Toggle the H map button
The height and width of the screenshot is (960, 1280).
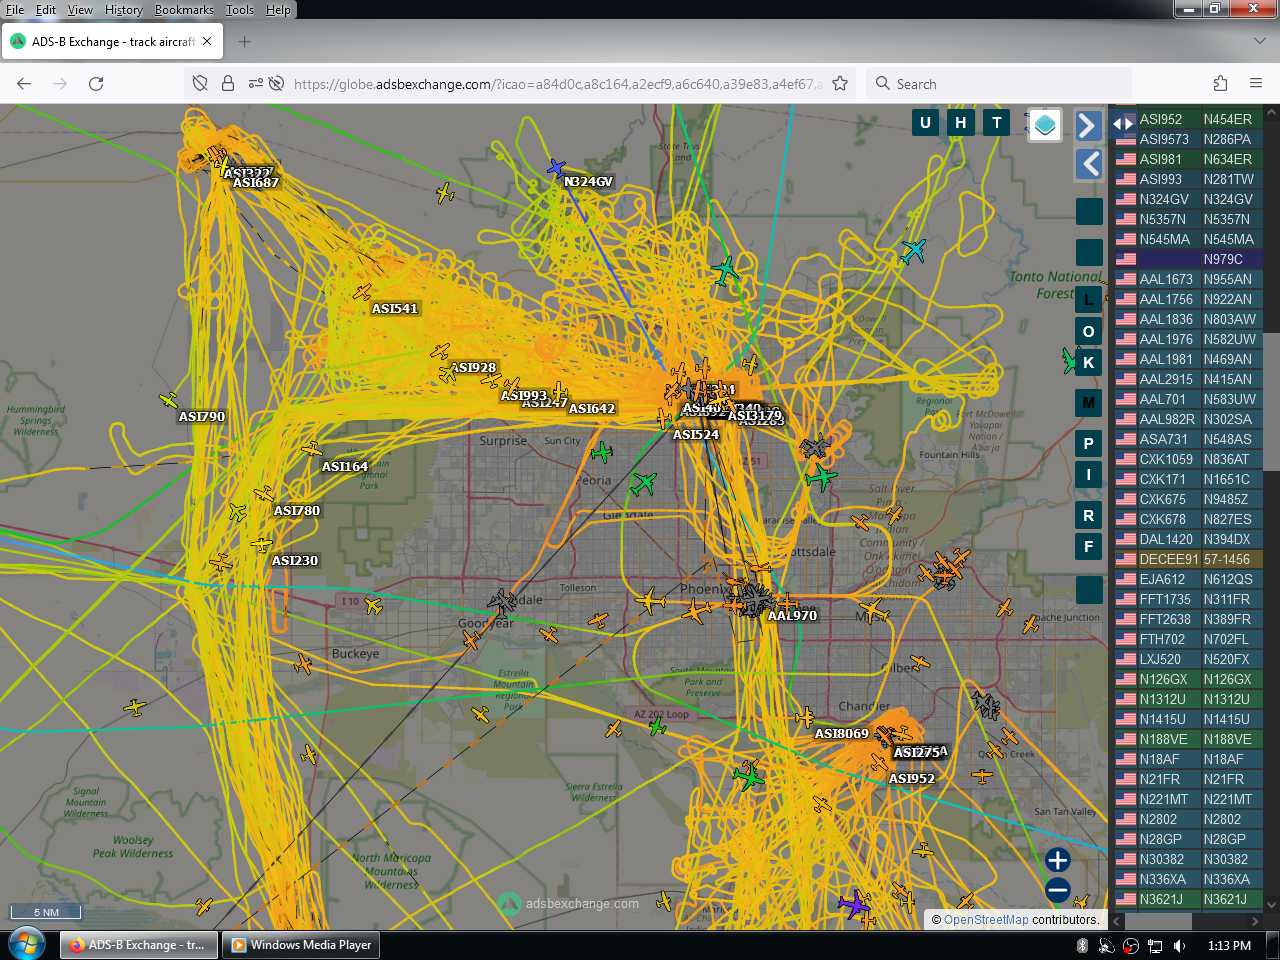point(961,123)
